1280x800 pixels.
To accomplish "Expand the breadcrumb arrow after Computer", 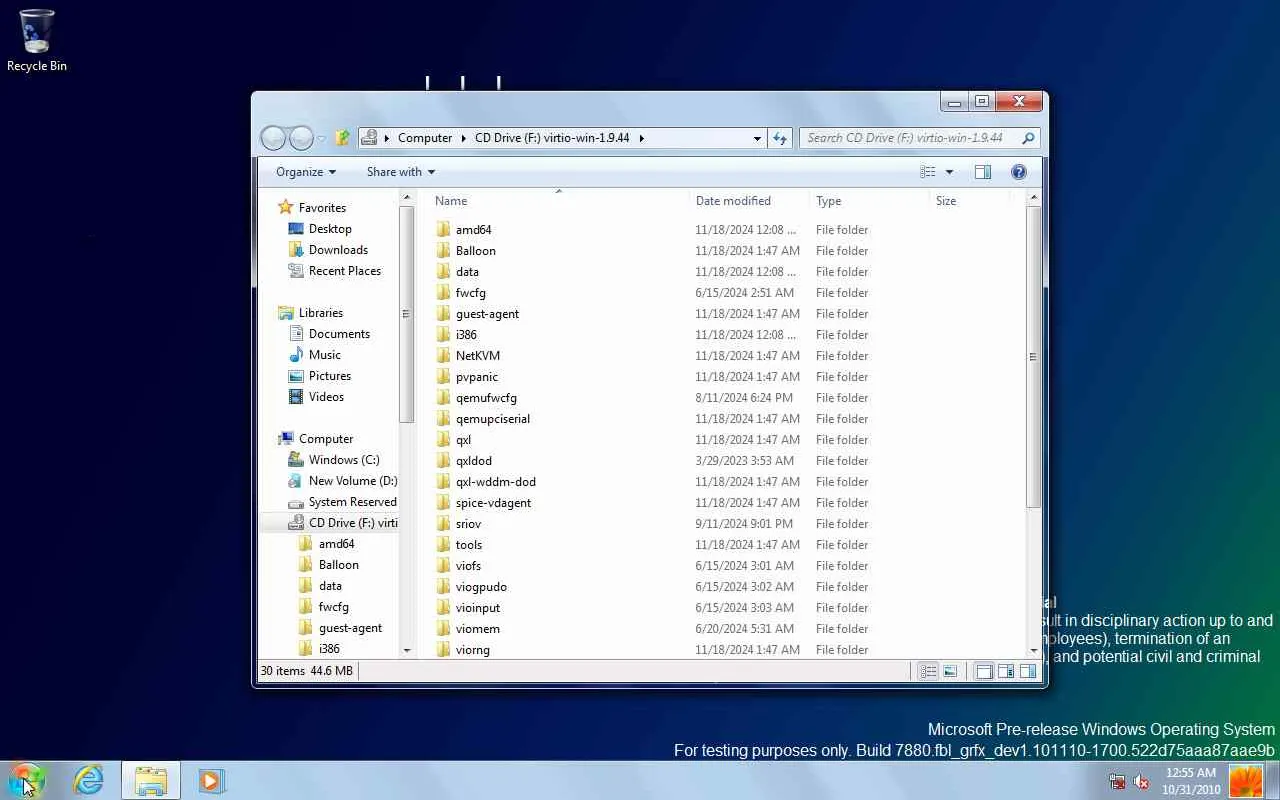I will pos(464,138).
